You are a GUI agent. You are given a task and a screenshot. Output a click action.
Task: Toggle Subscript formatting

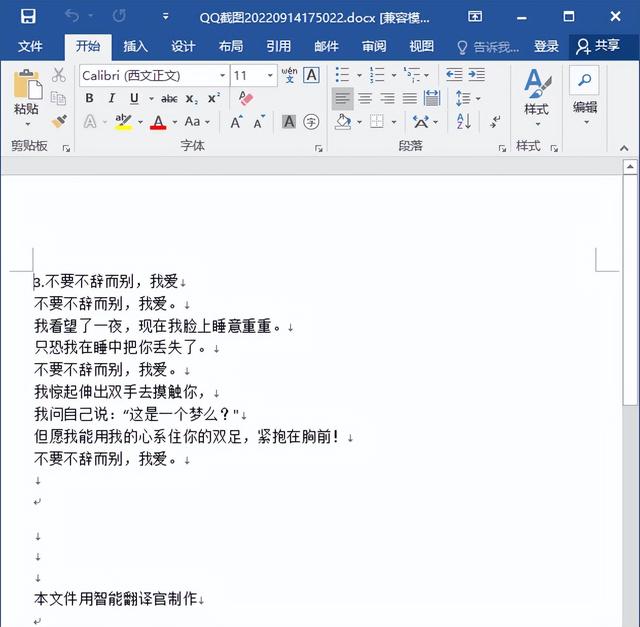(191, 98)
